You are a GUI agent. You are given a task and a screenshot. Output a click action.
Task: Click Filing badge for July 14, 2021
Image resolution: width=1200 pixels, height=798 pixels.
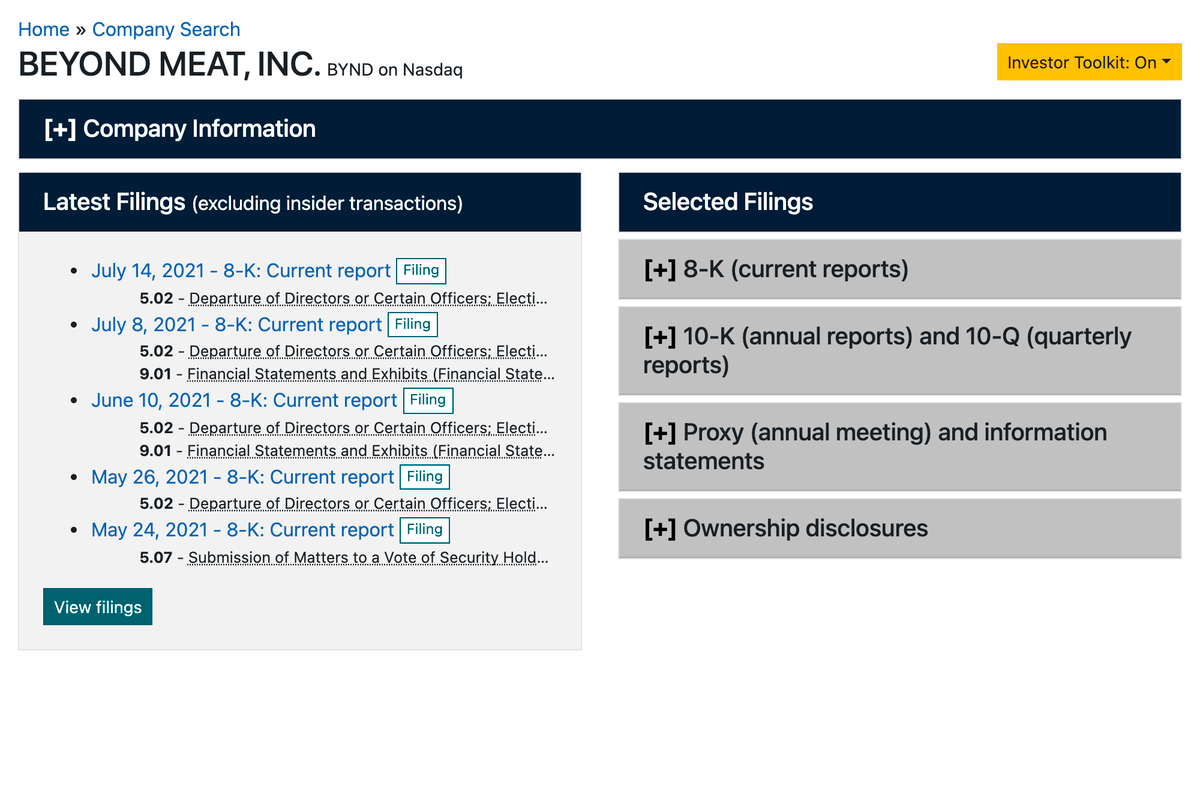point(421,270)
